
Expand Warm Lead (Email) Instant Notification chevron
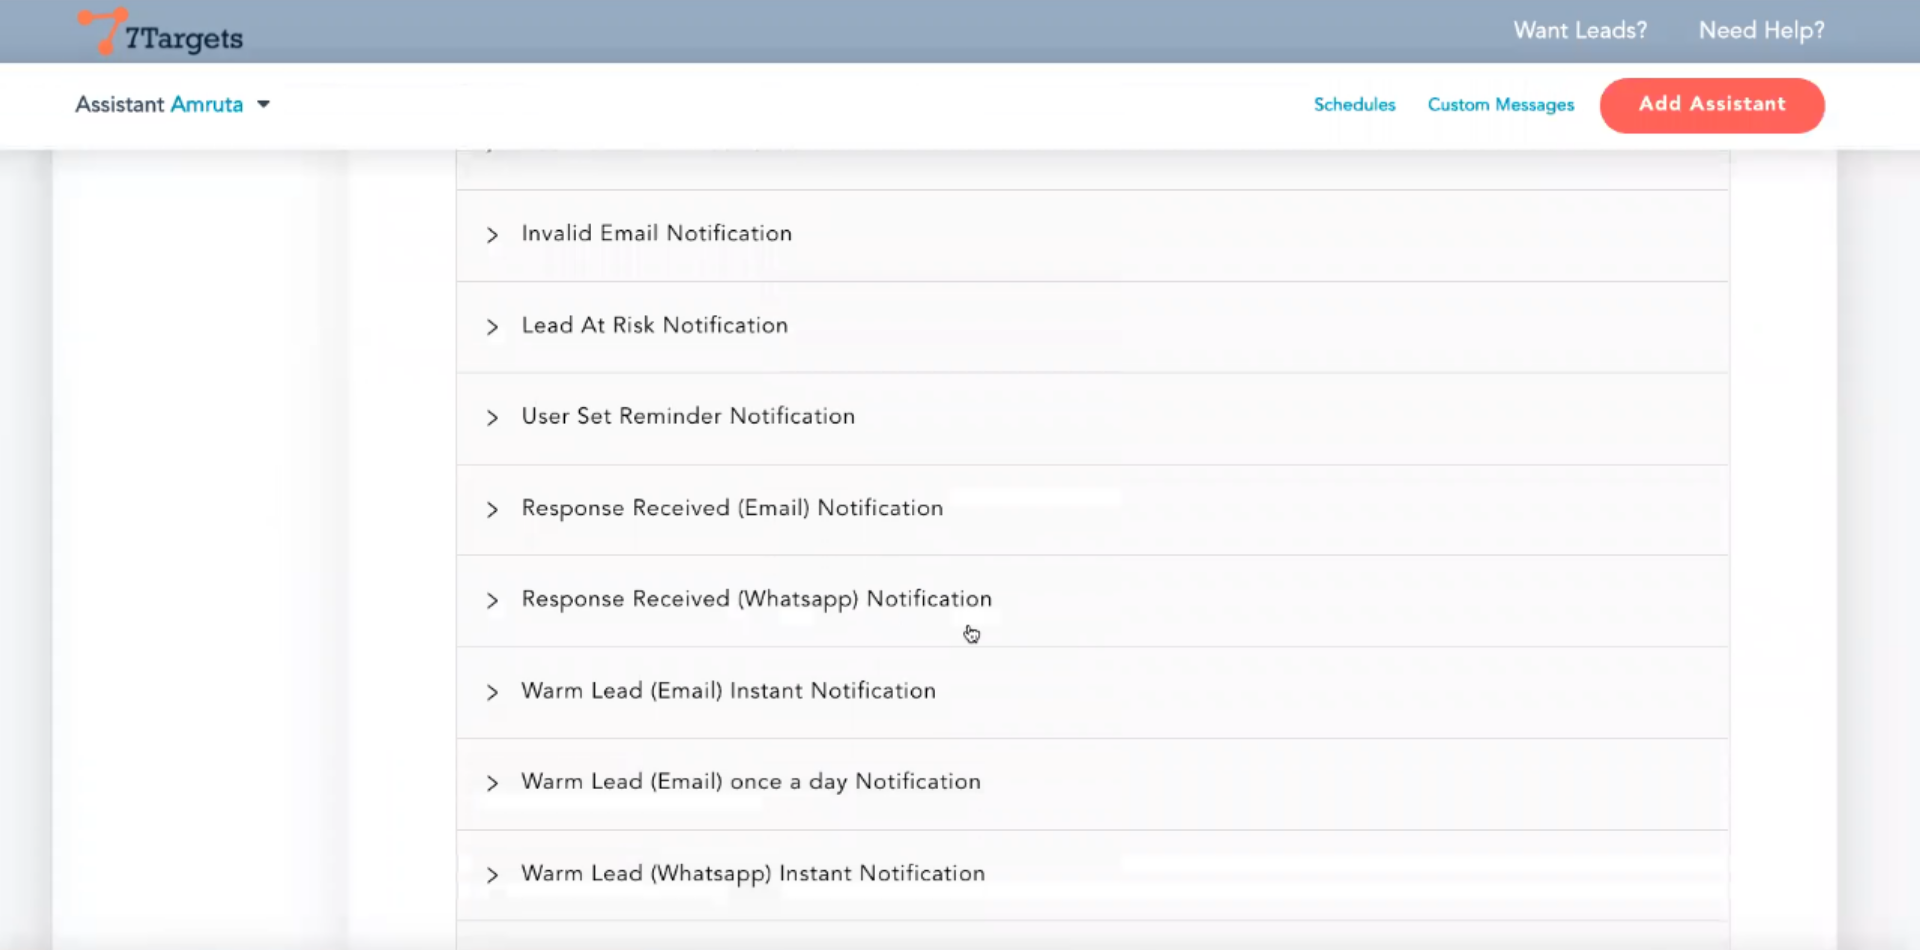pos(492,692)
